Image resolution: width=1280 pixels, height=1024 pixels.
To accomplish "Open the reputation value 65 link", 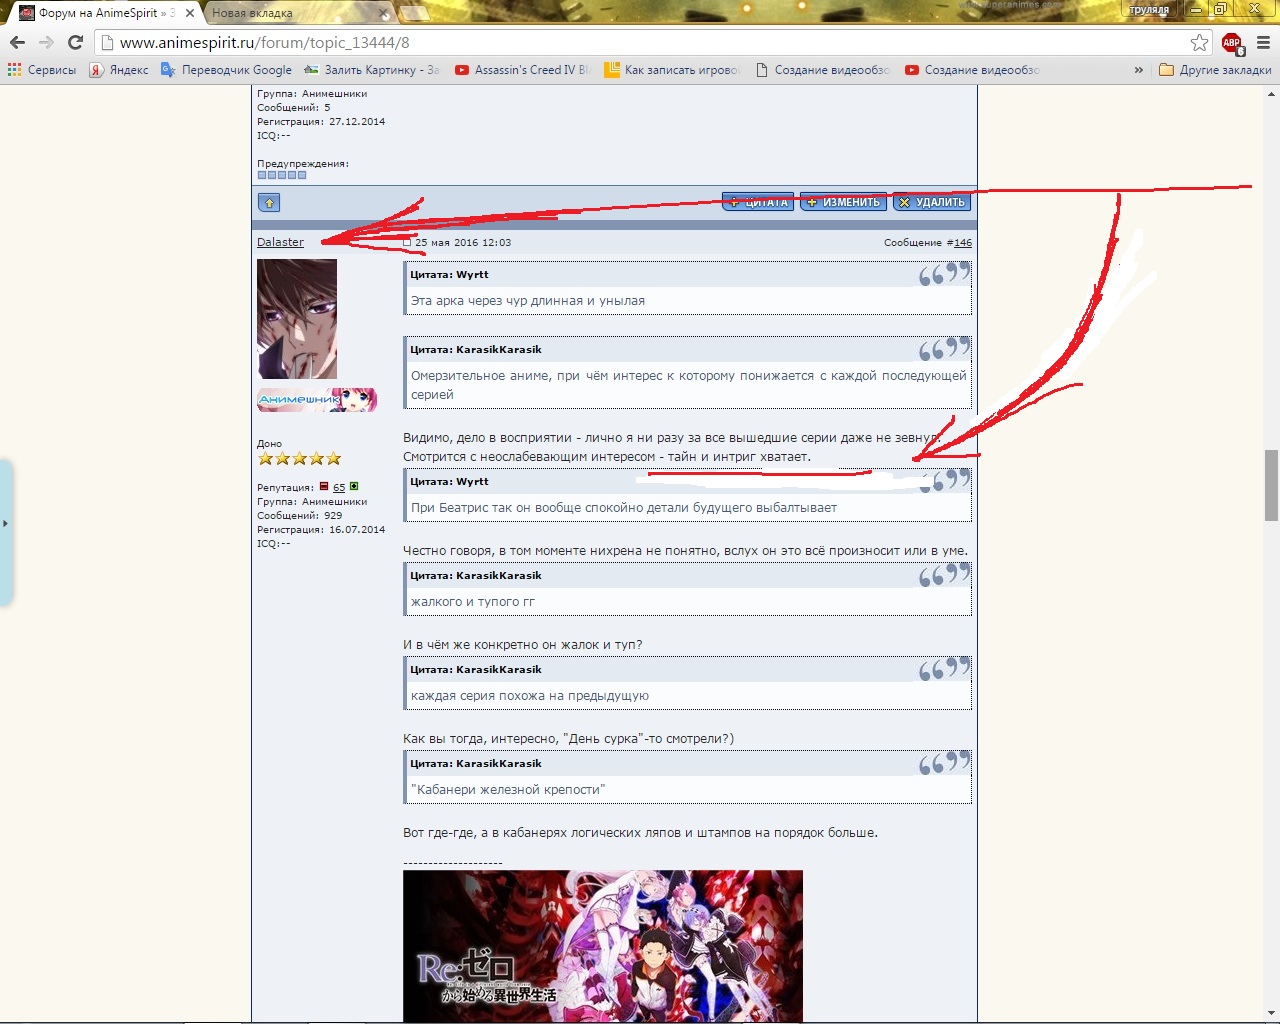I will 339,488.
